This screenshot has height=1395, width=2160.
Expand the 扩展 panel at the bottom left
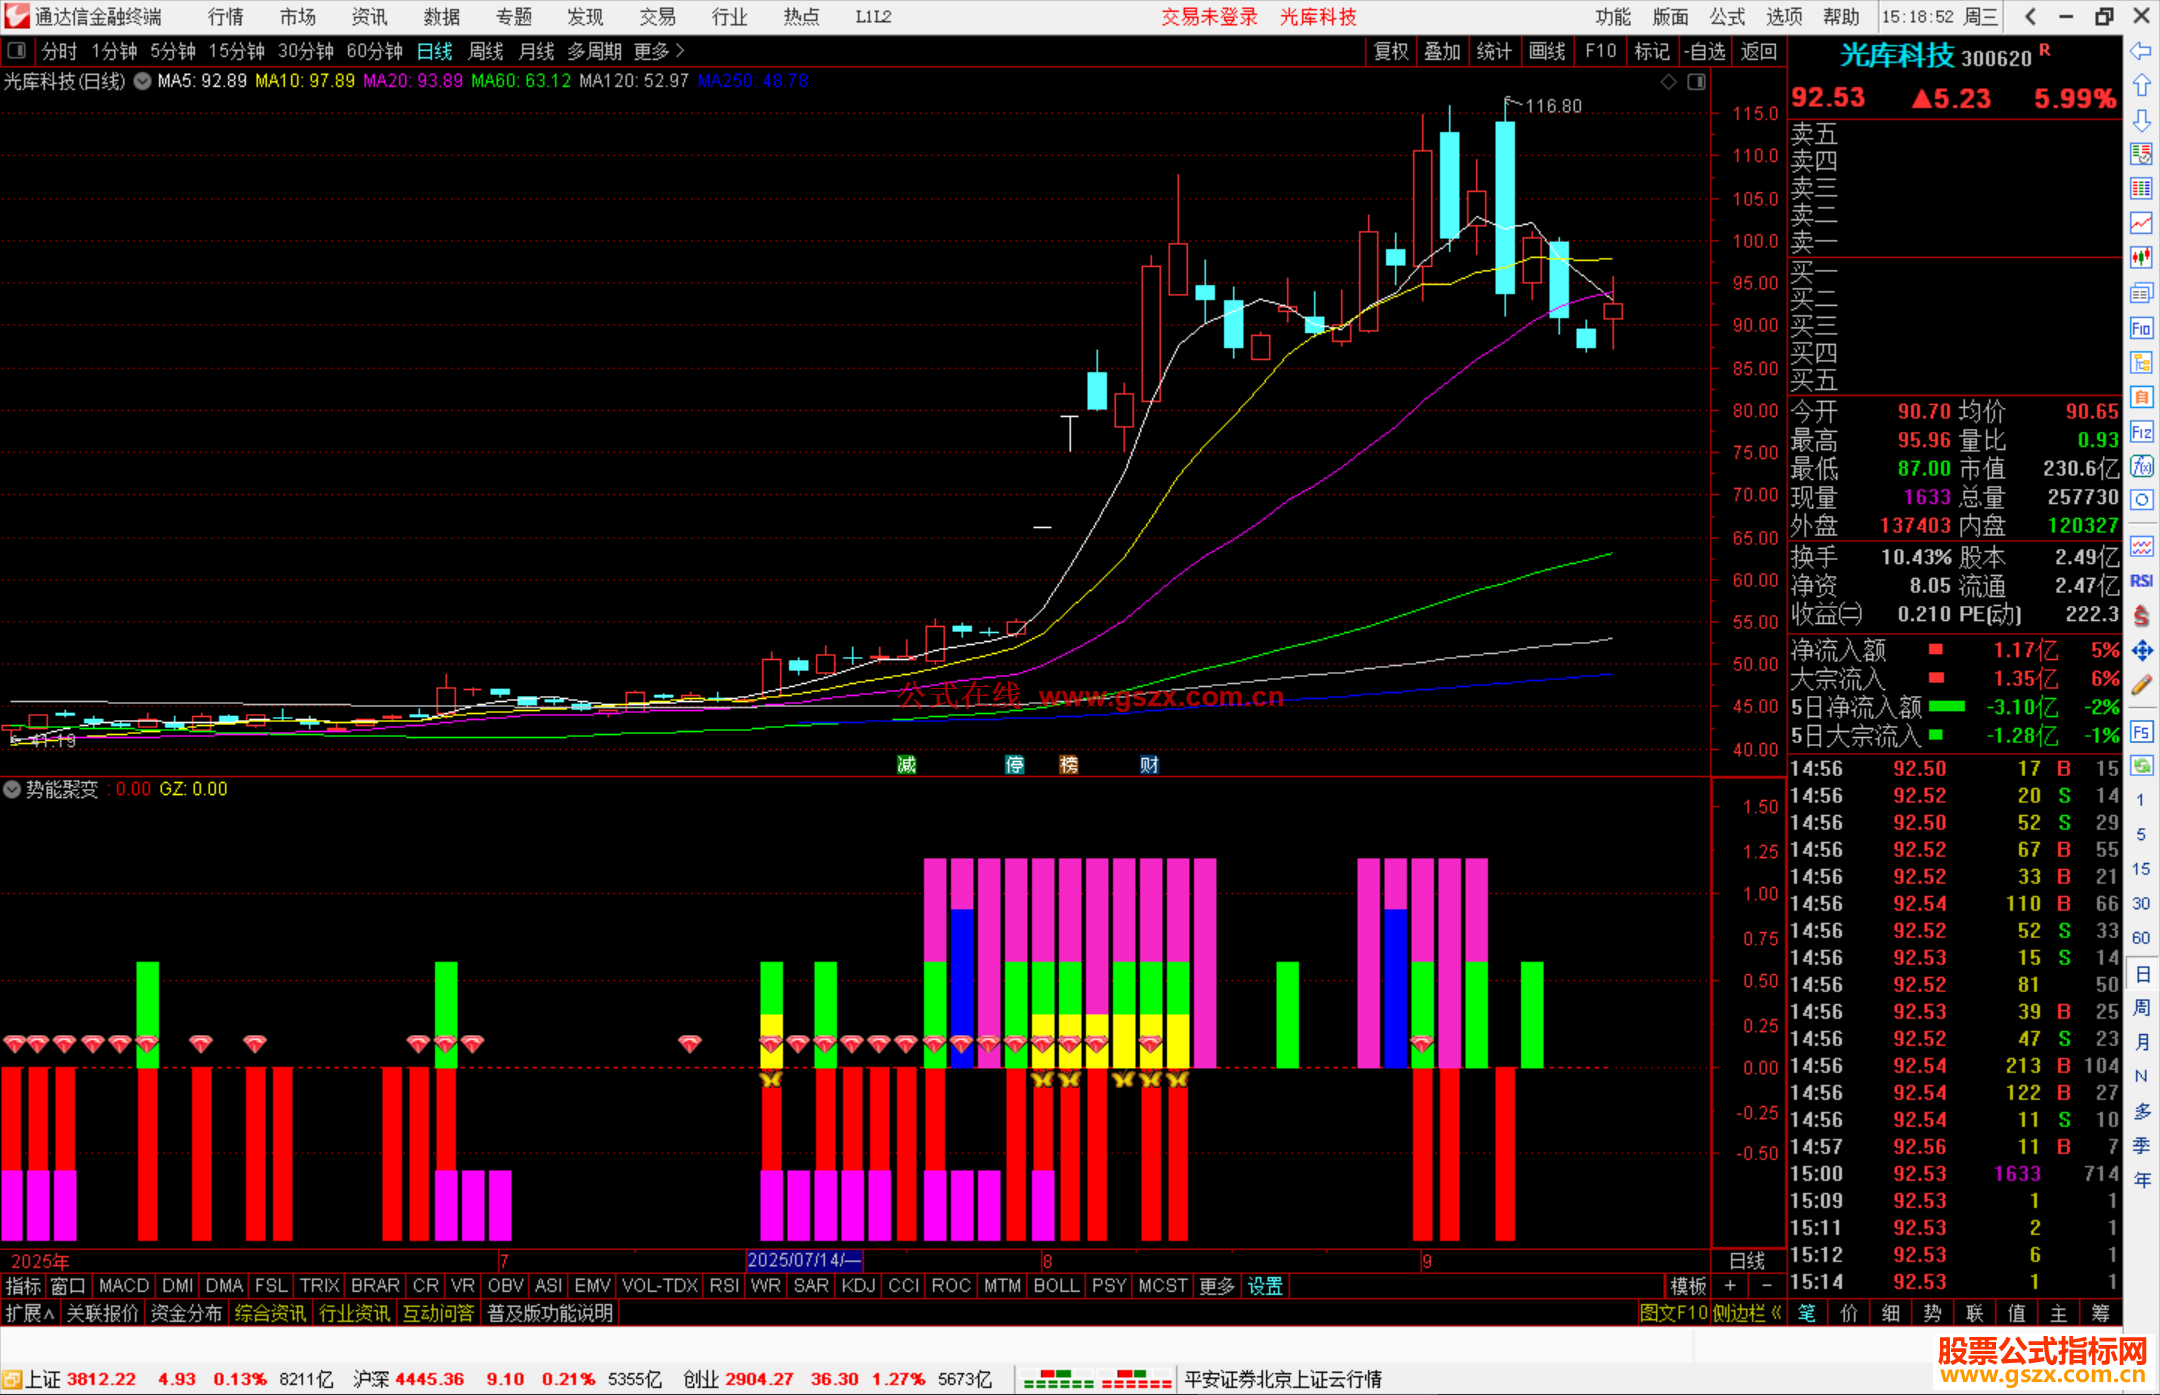click(x=29, y=1313)
